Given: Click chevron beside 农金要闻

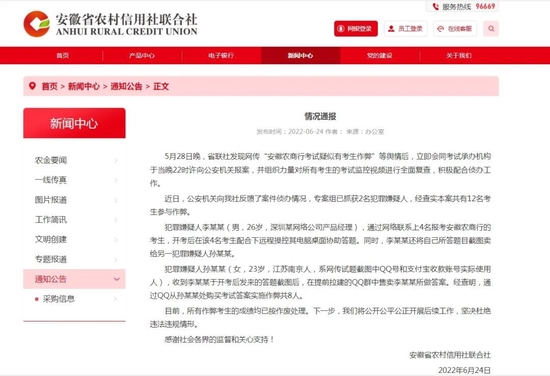Looking at the screenshot, I should coord(116,161).
